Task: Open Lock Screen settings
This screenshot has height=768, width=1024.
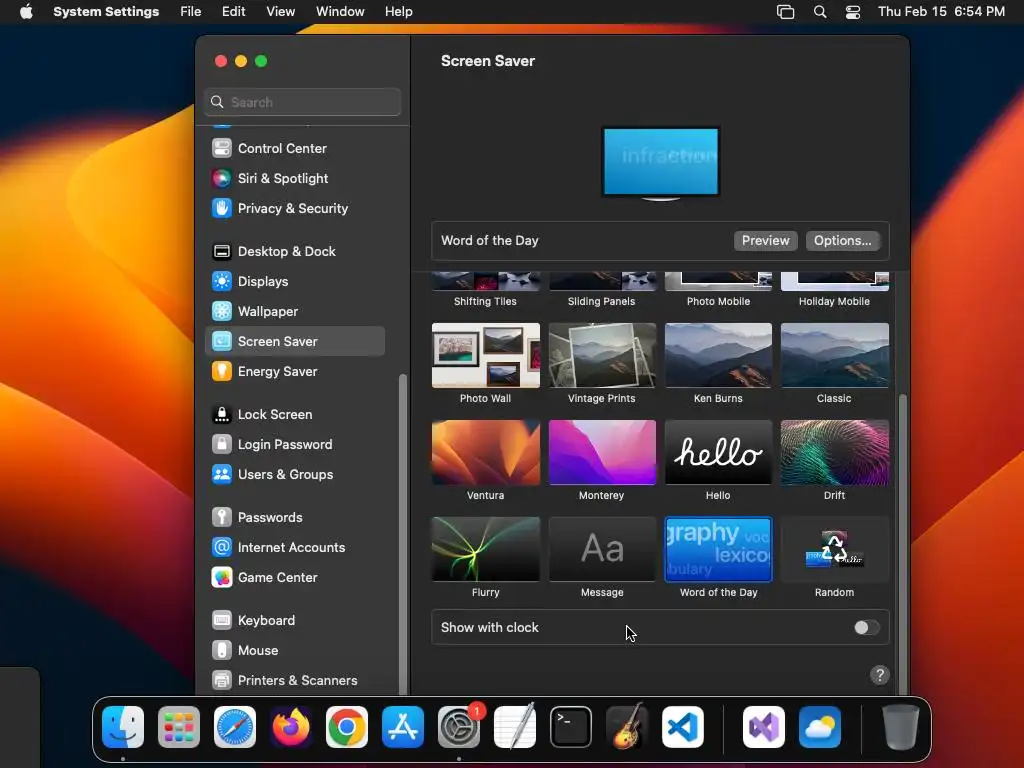Action: (x=295, y=415)
